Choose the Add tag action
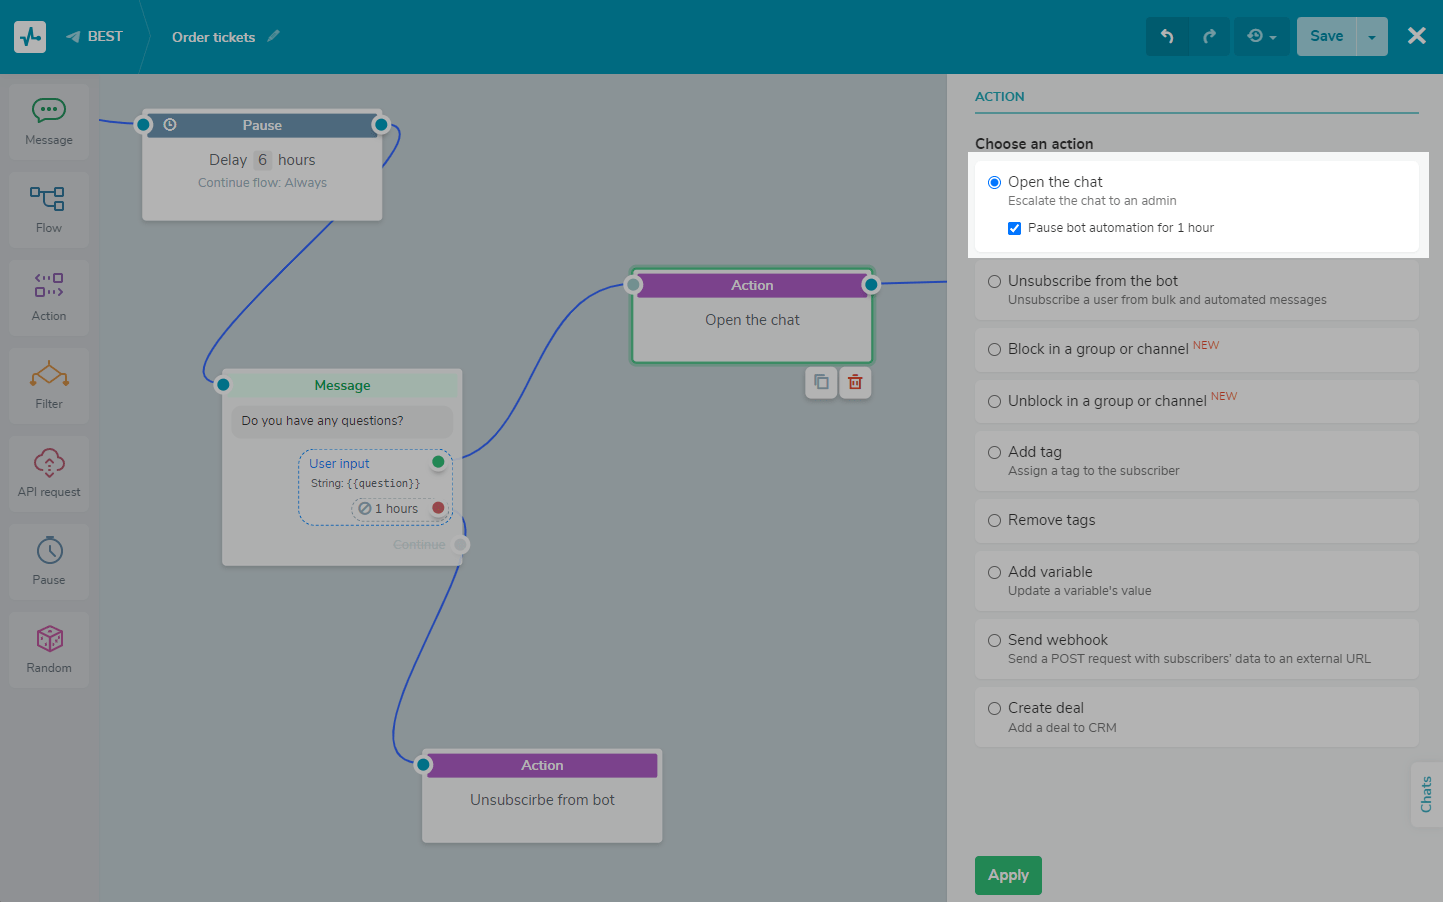Screen dimensions: 1443x902 994,453
